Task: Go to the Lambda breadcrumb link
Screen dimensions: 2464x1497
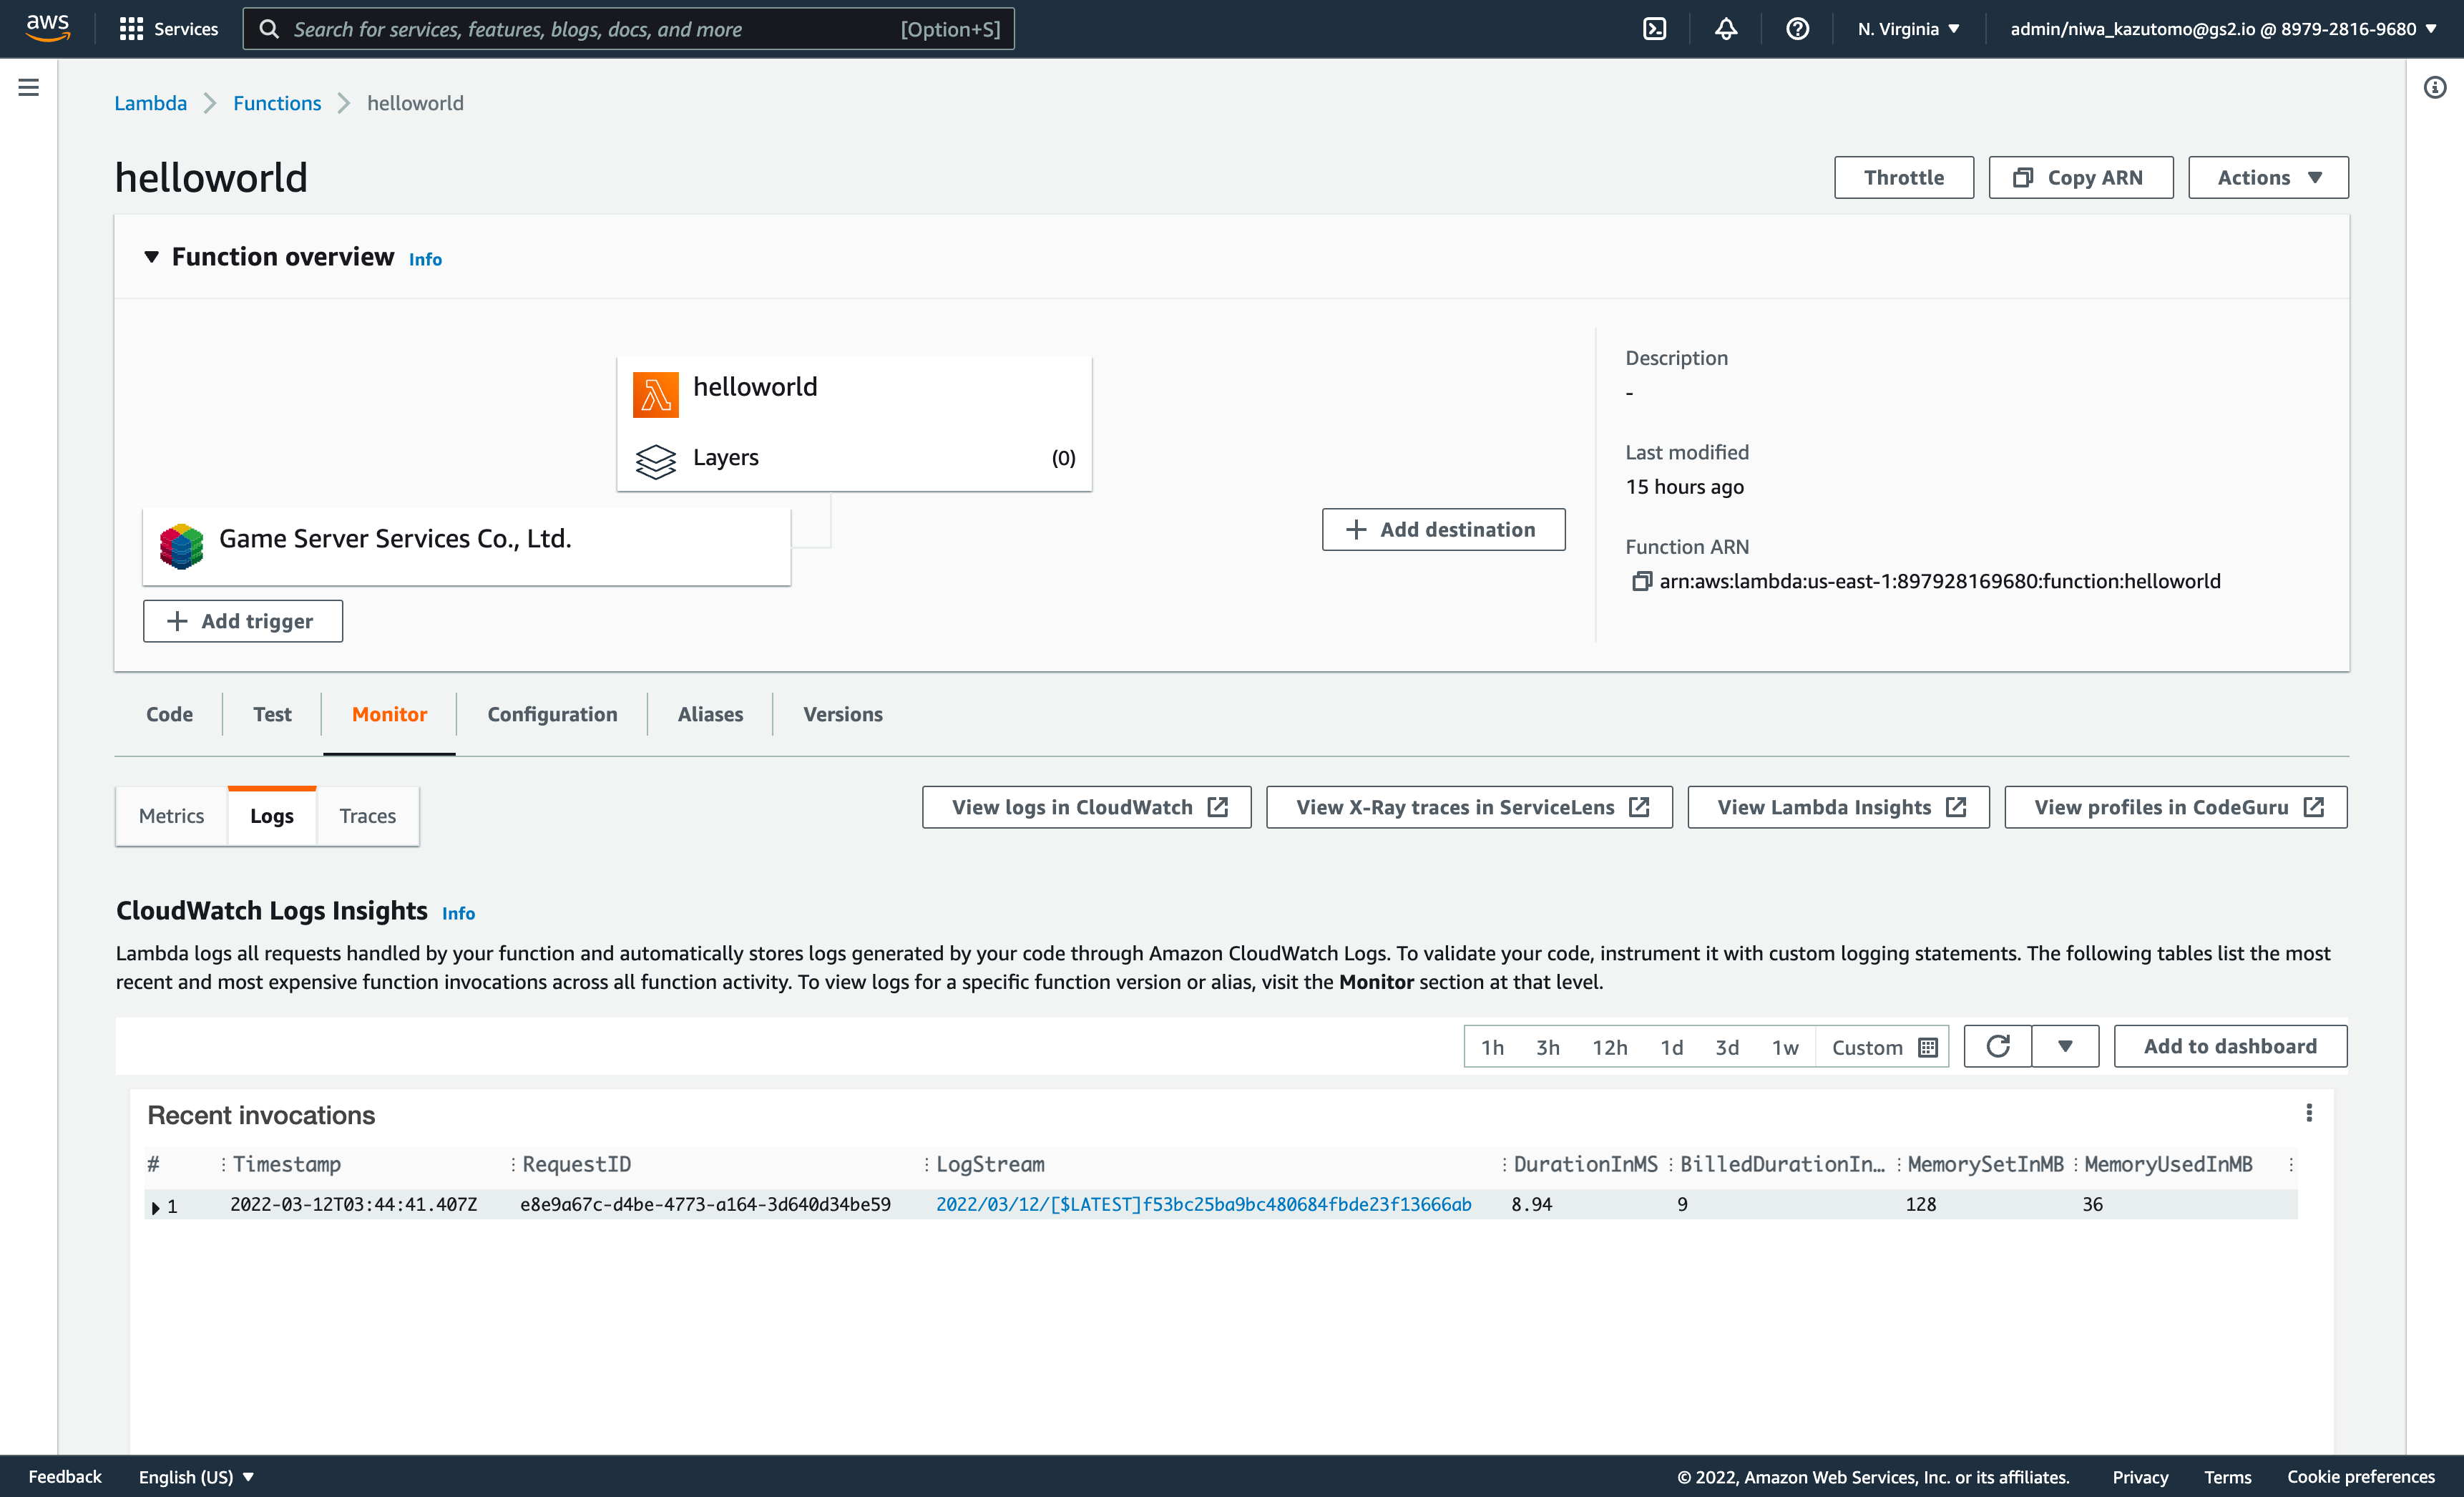Action: pyautogui.click(x=150, y=103)
